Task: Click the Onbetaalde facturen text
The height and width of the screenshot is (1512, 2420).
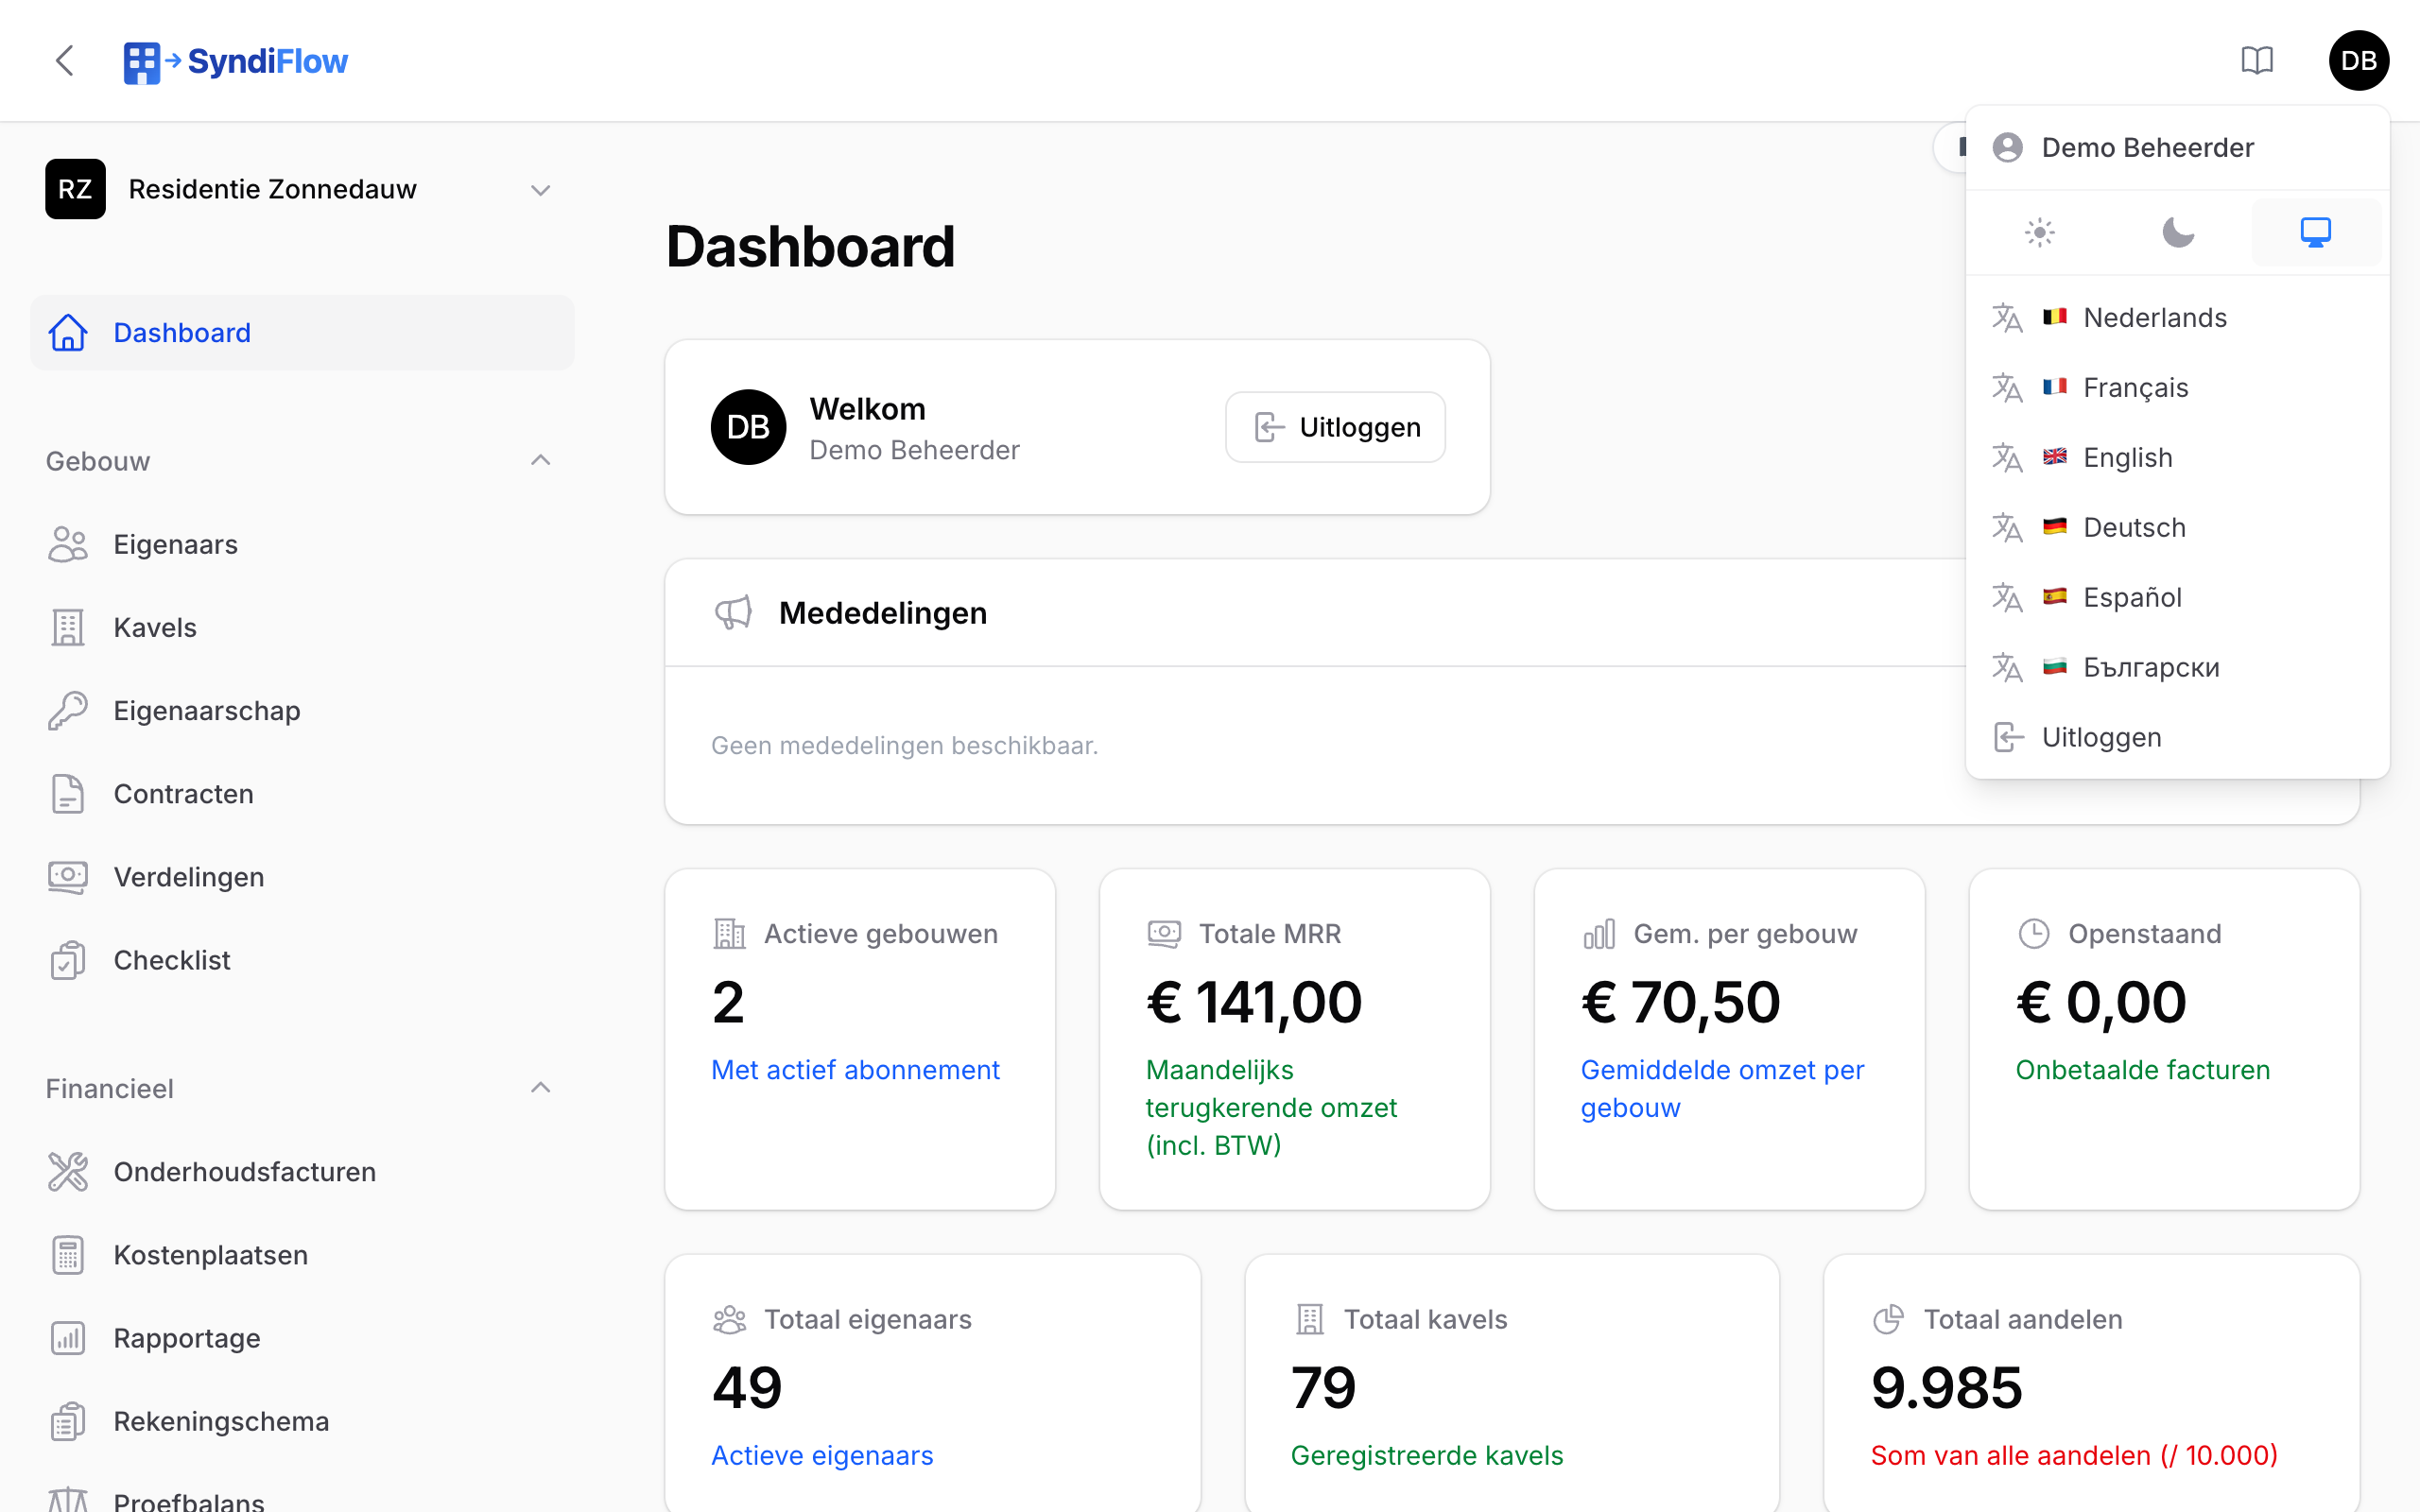Action: coord(2142,1070)
